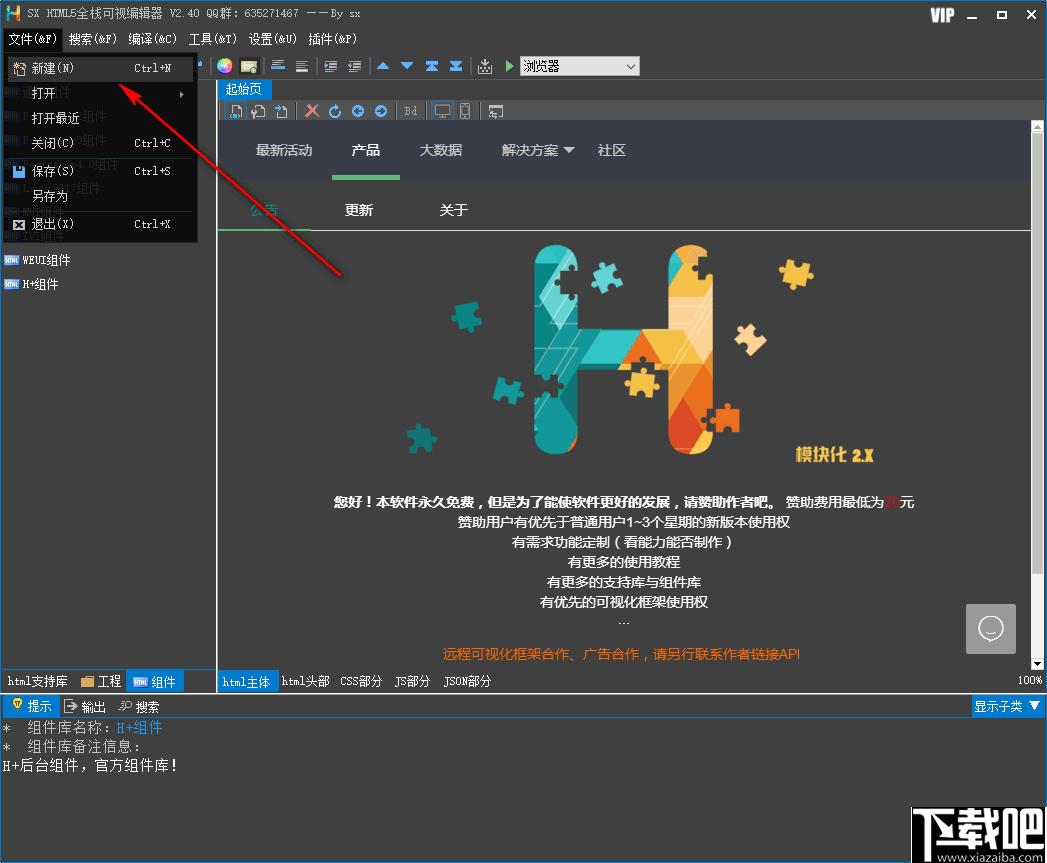Open the color wheel picker

tap(224, 65)
